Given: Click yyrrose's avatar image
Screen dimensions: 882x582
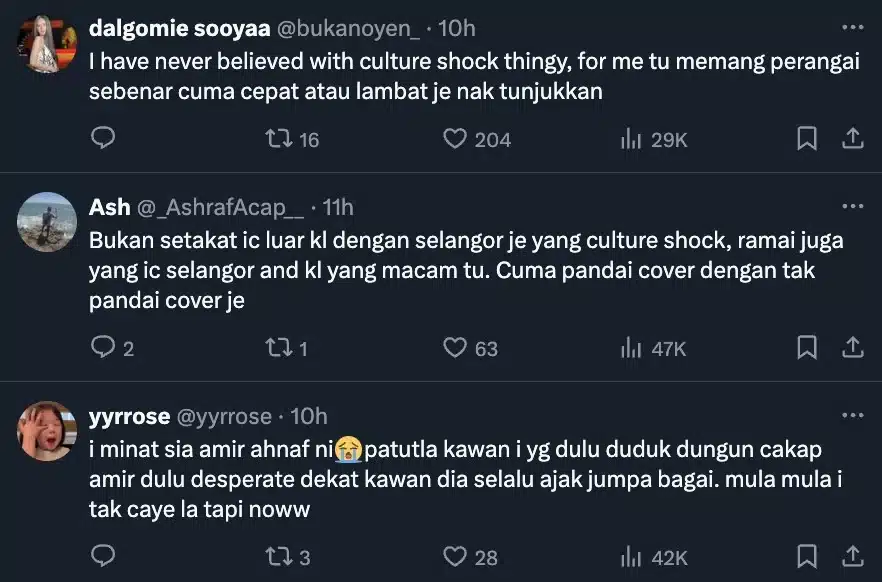Looking at the screenshot, I should click(47, 431).
